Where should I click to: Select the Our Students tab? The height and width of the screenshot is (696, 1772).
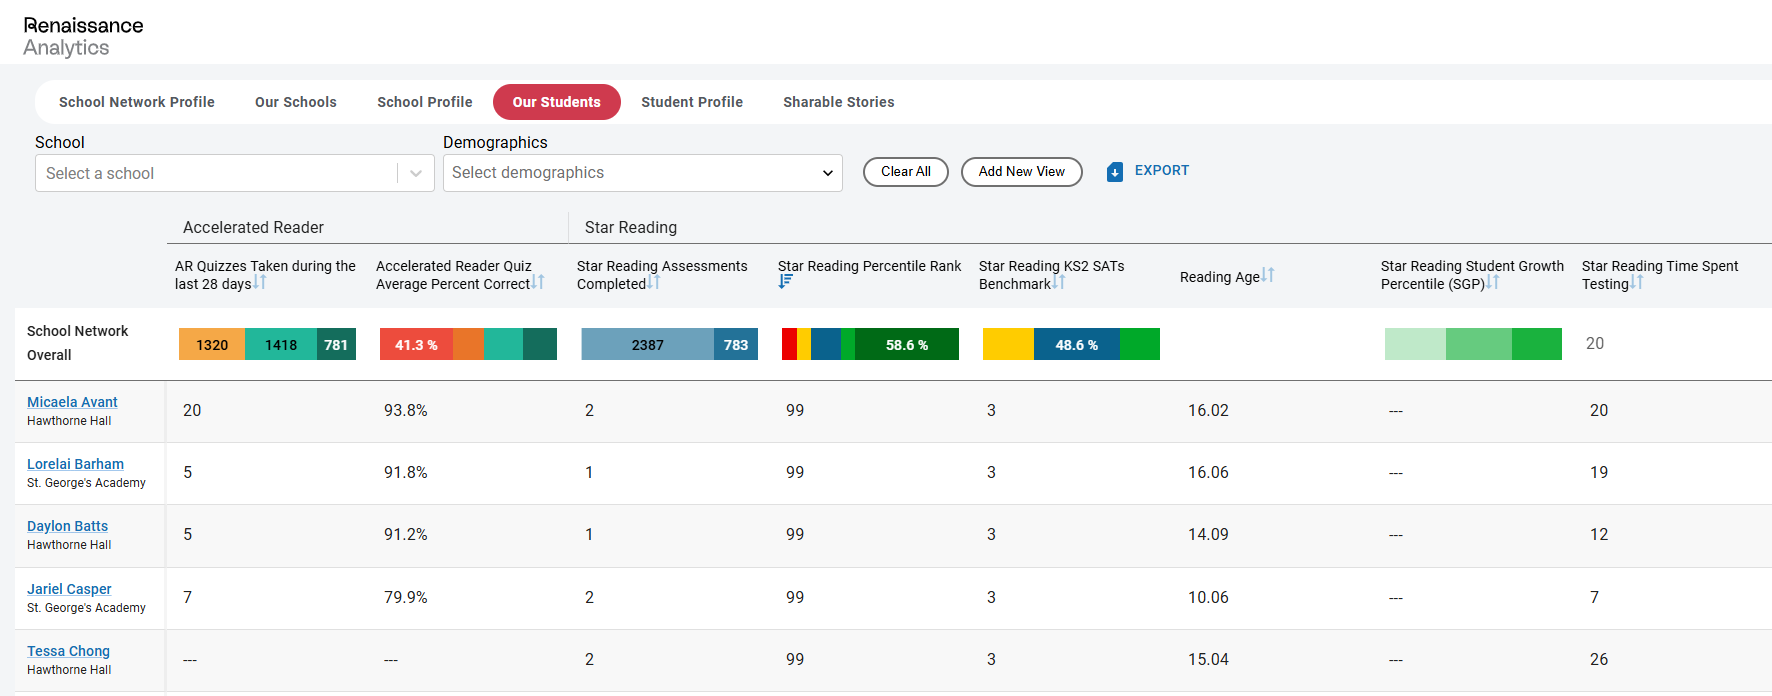pyautogui.click(x=557, y=102)
